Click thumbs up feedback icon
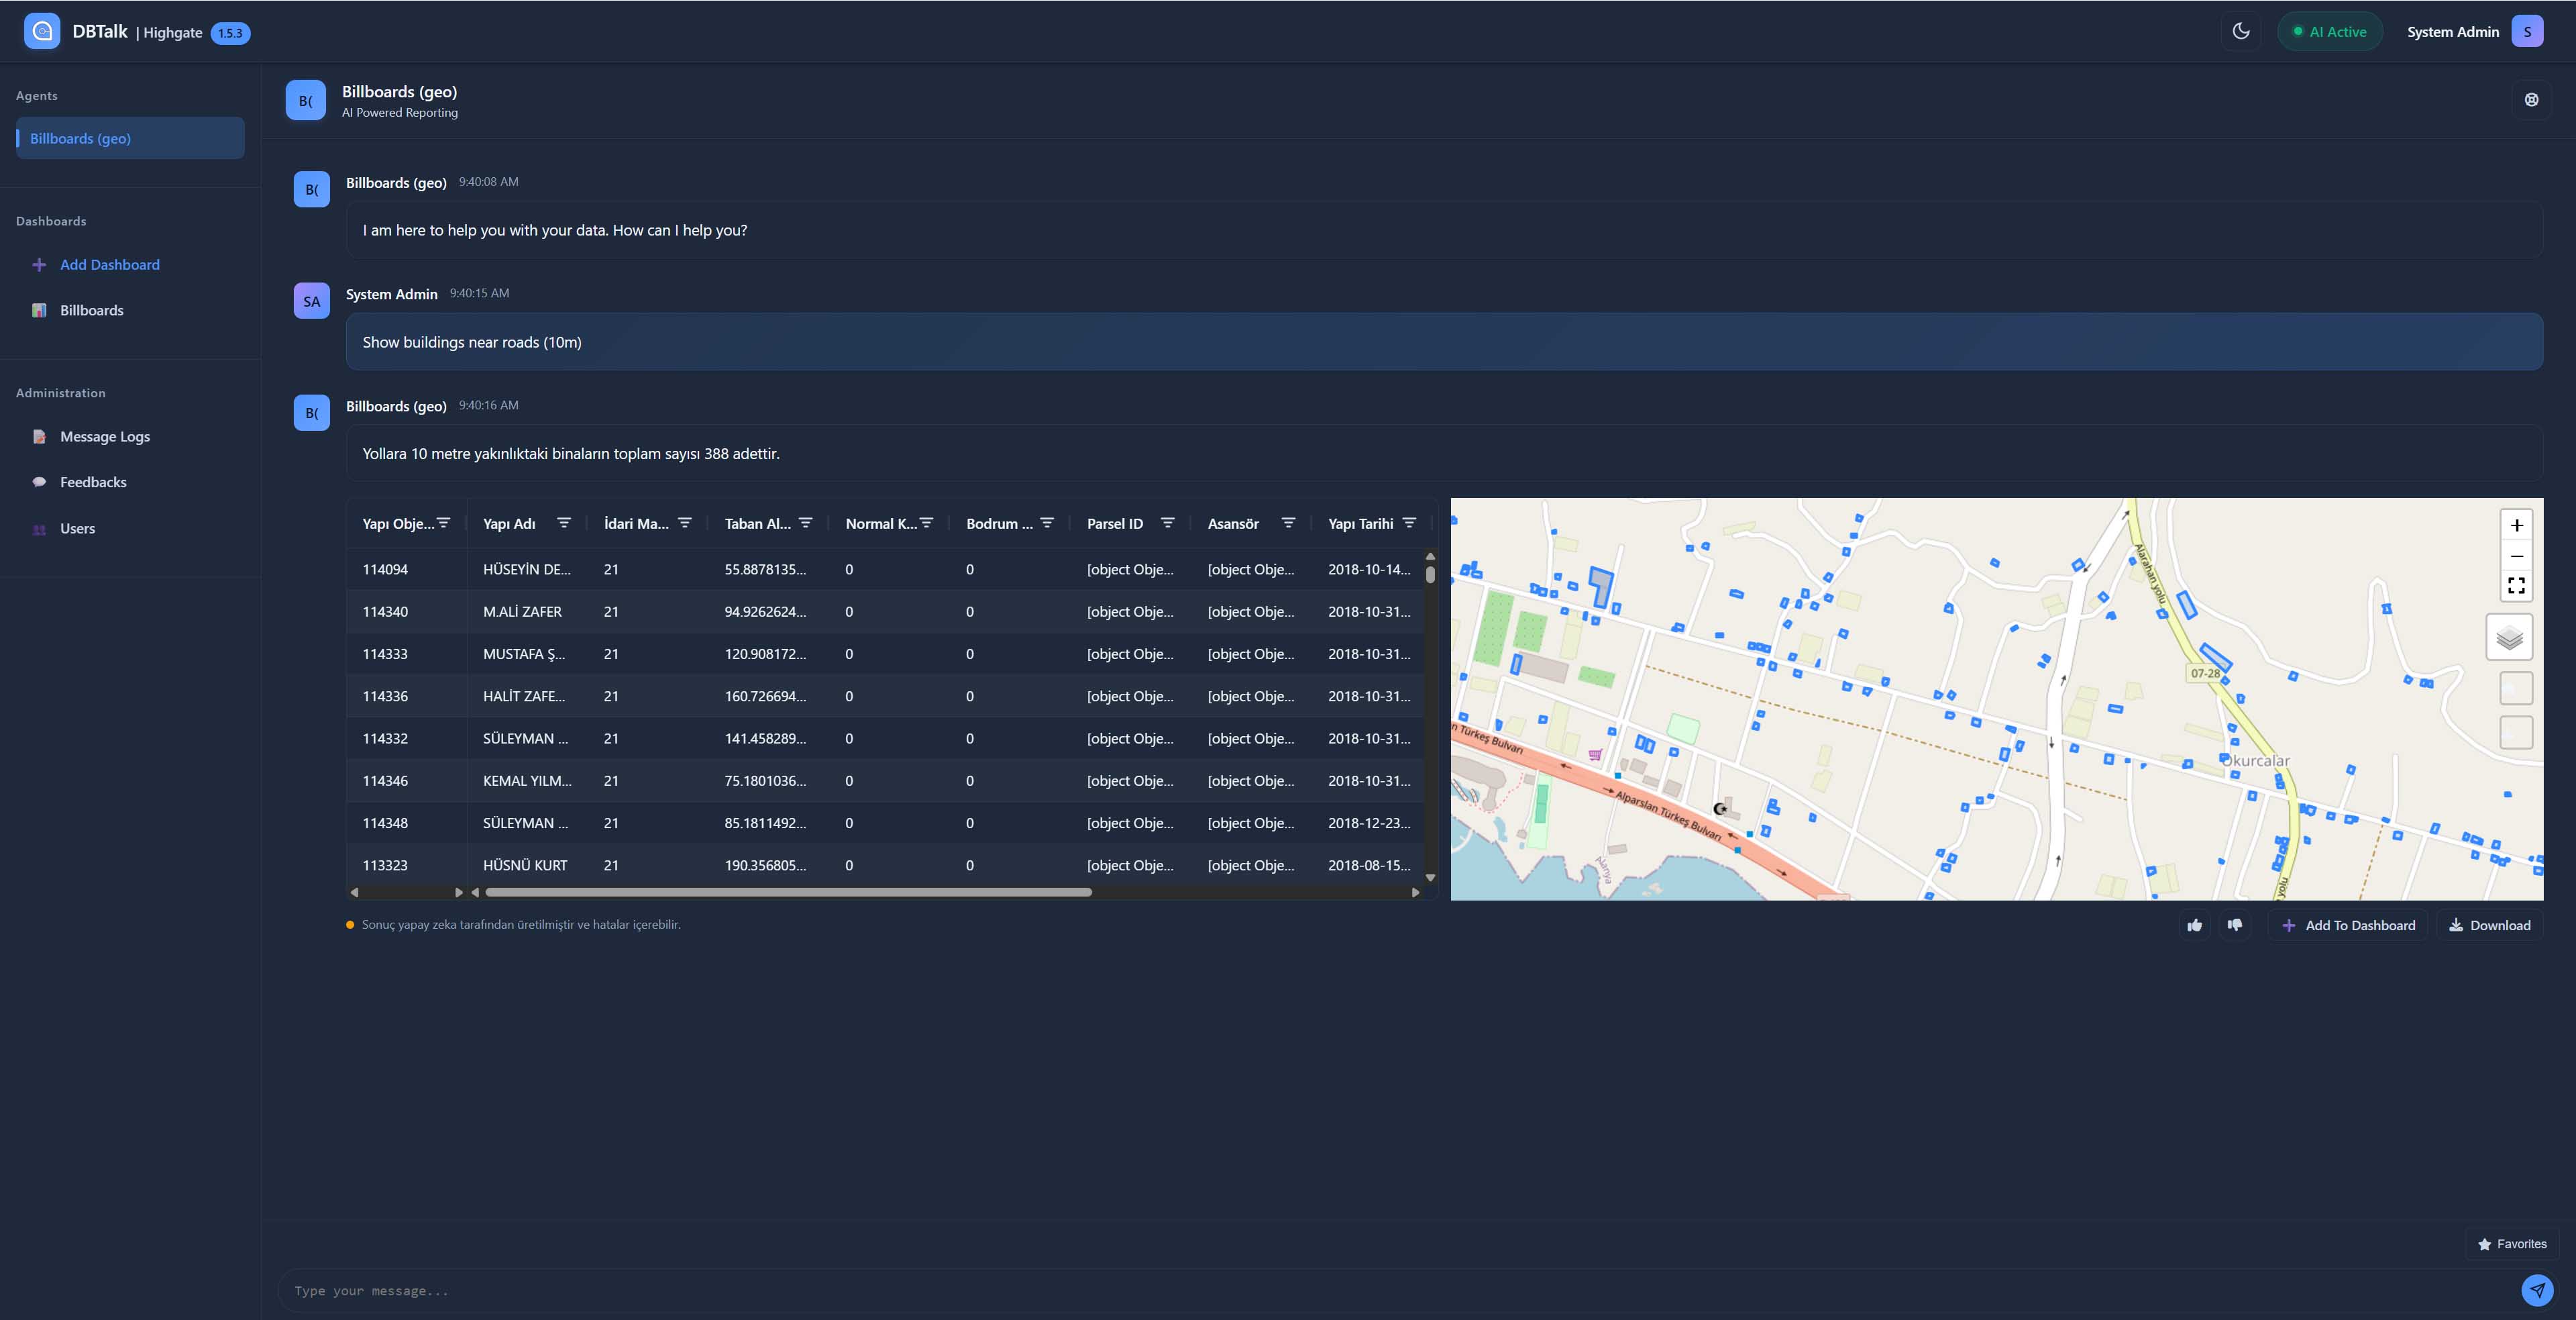The width and height of the screenshot is (2576, 1320). click(x=2194, y=925)
